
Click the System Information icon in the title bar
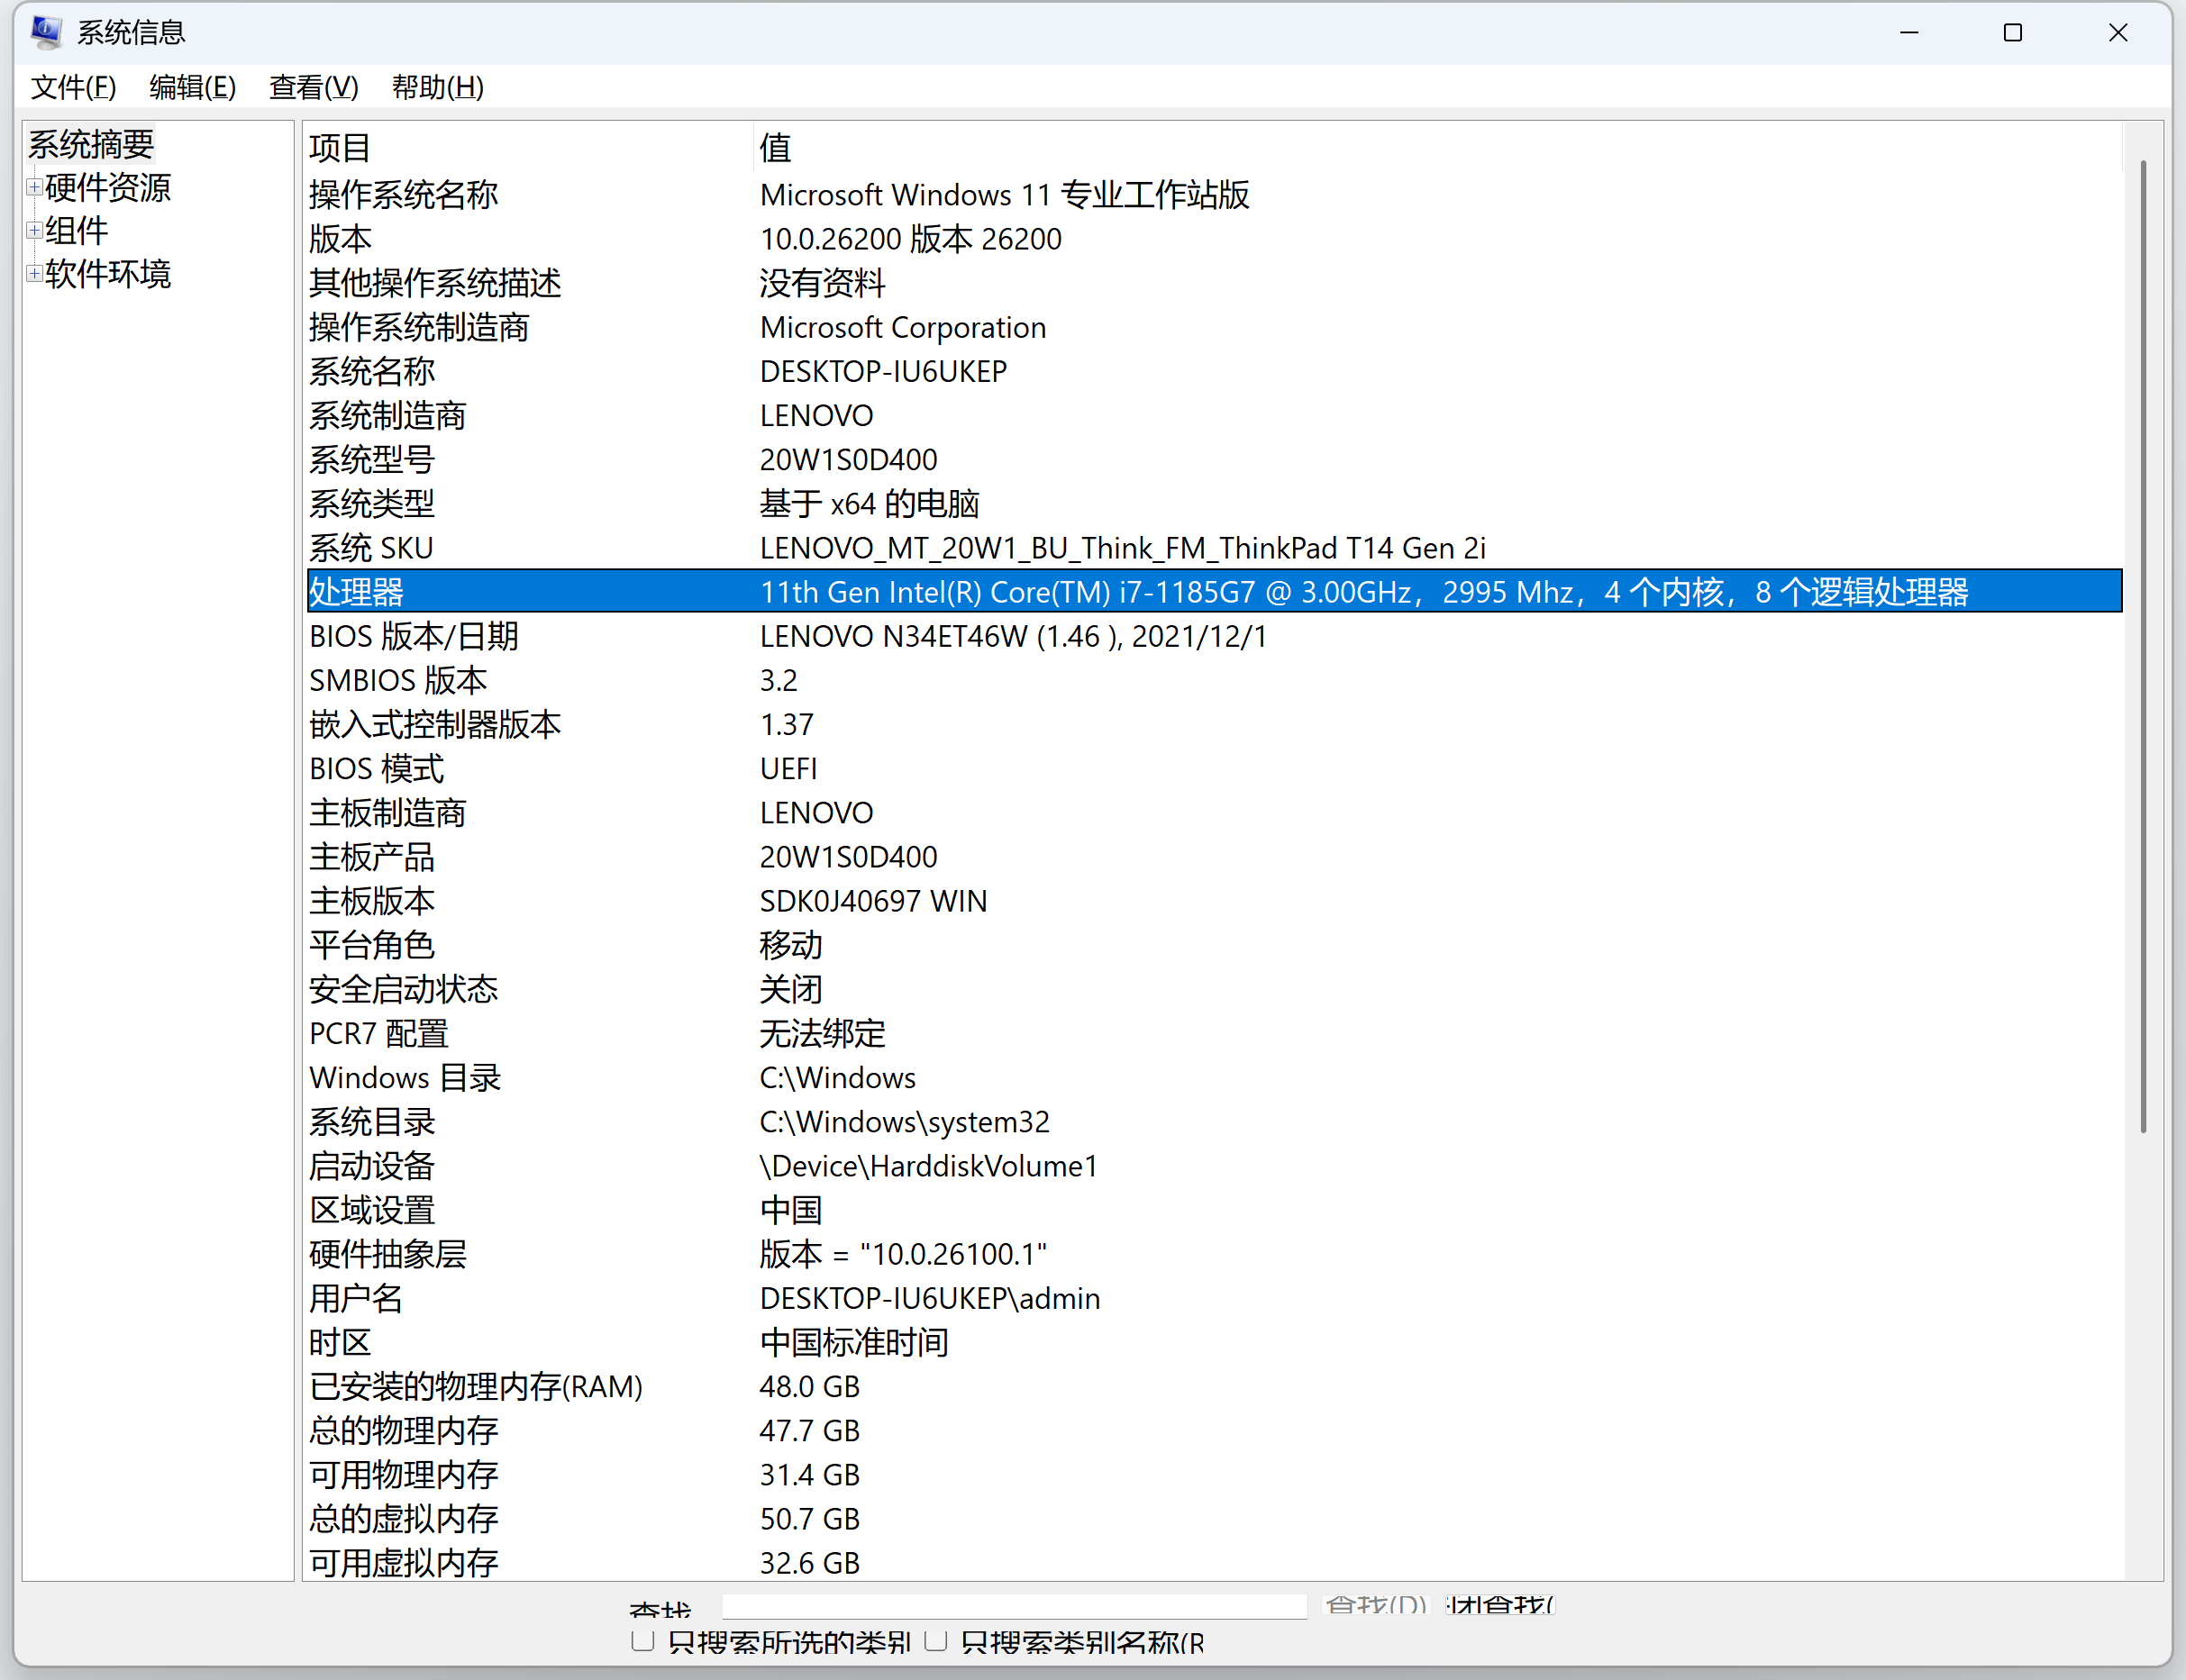tap(44, 31)
